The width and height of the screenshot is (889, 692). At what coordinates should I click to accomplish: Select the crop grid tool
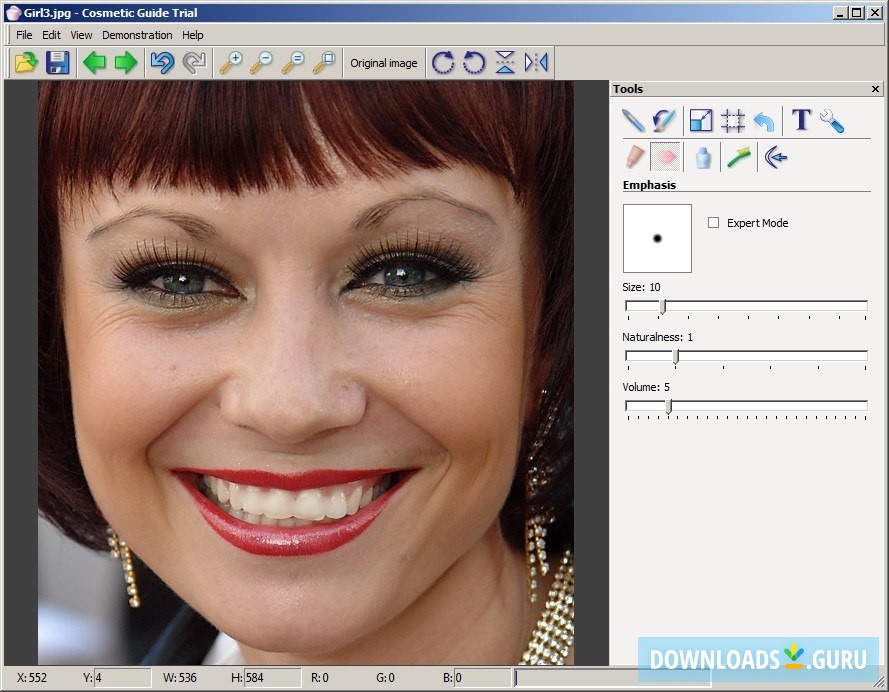[x=733, y=120]
